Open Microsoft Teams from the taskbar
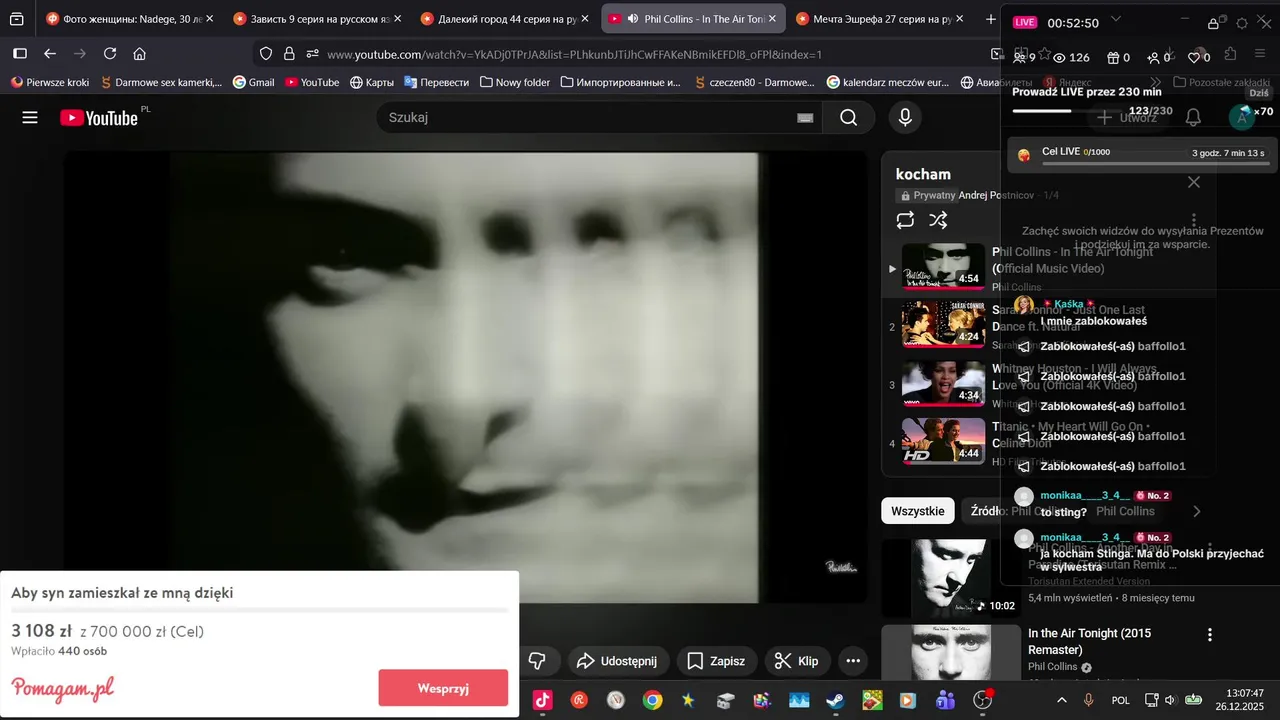Image resolution: width=1280 pixels, height=720 pixels. 946,700
